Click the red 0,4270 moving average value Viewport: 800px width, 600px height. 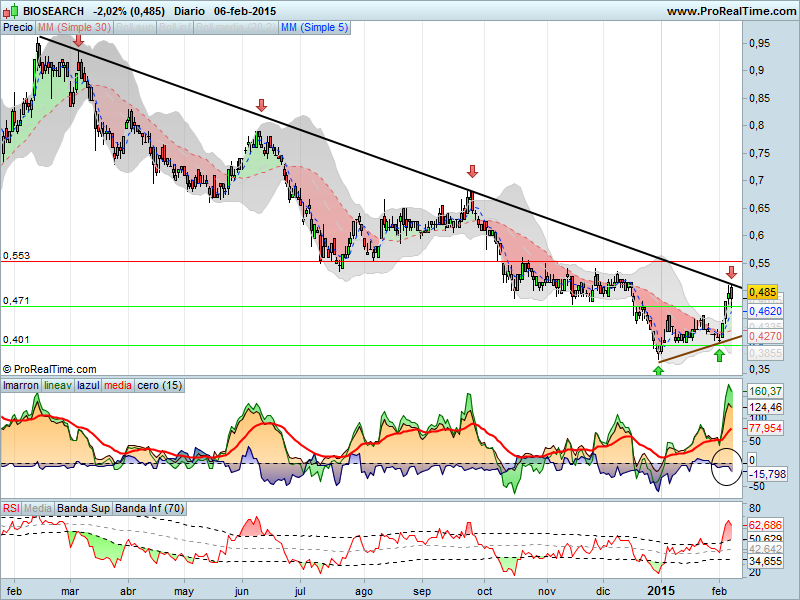click(764, 336)
